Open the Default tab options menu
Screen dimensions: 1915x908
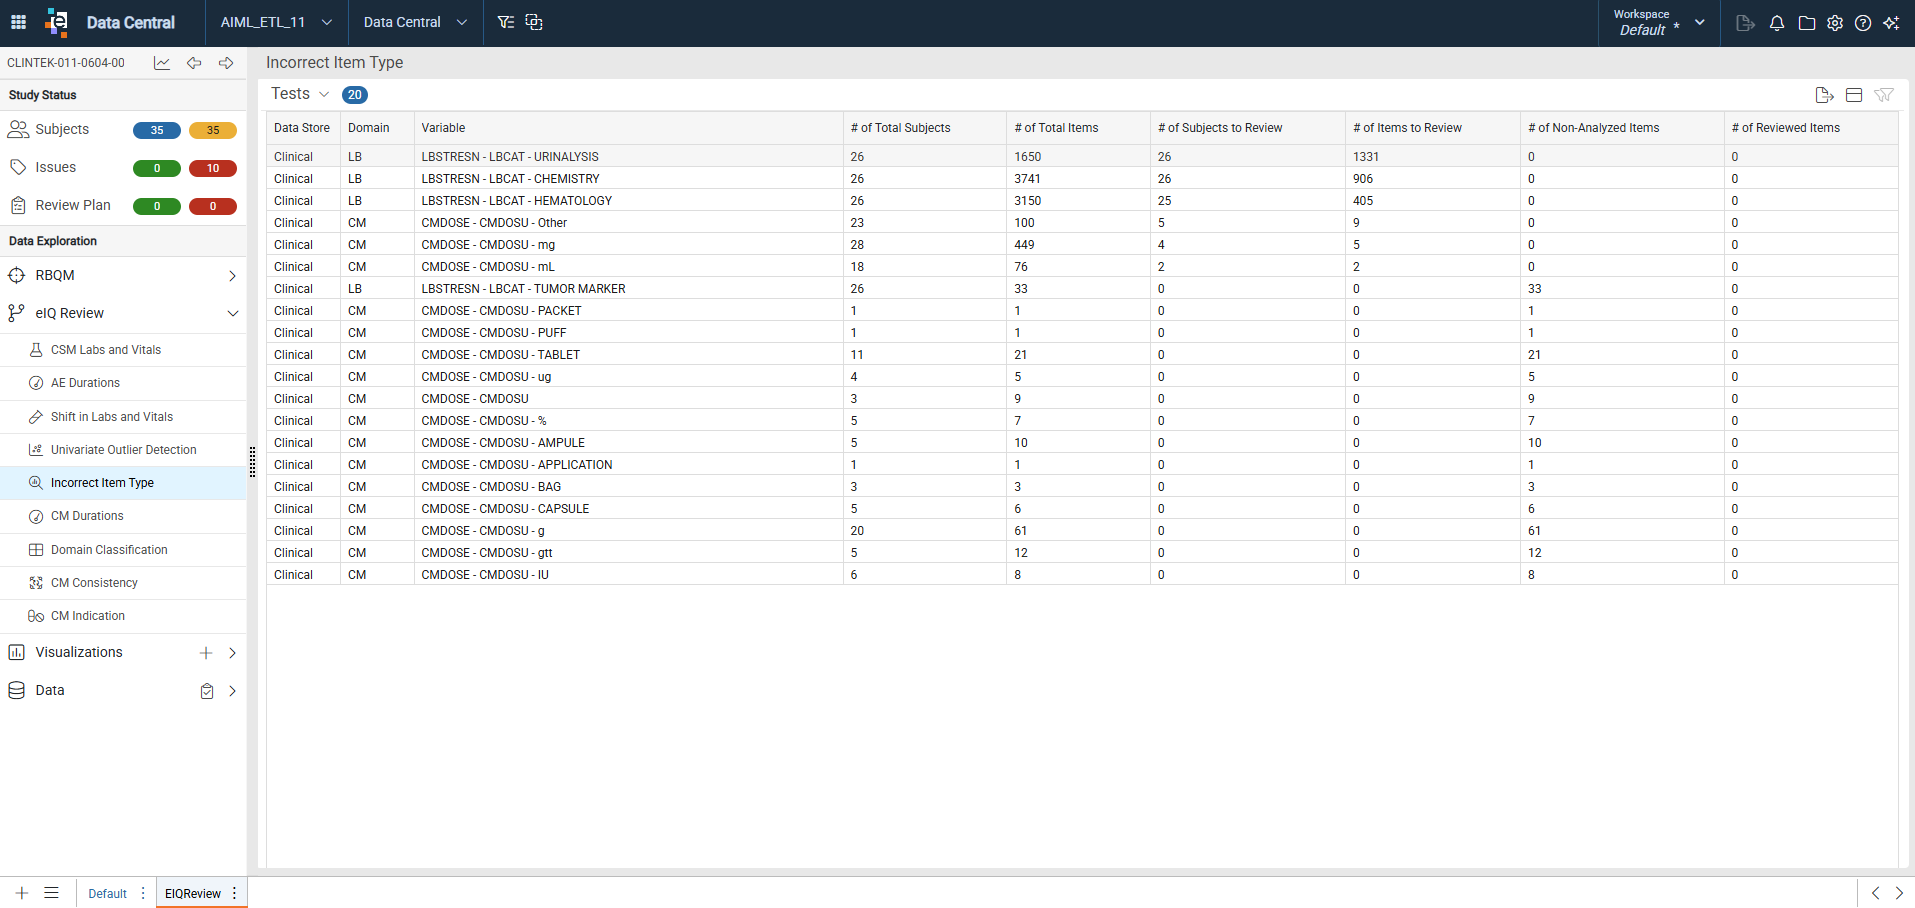143,893
